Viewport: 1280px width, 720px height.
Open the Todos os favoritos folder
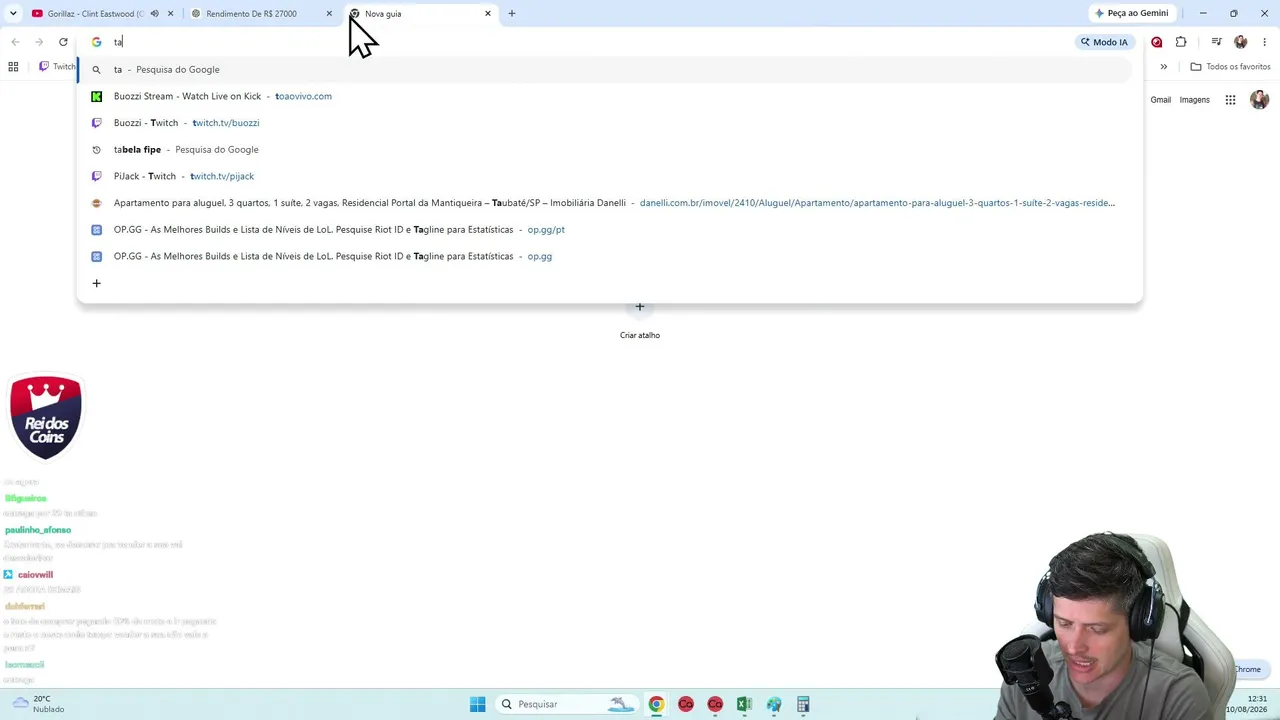1230,67
